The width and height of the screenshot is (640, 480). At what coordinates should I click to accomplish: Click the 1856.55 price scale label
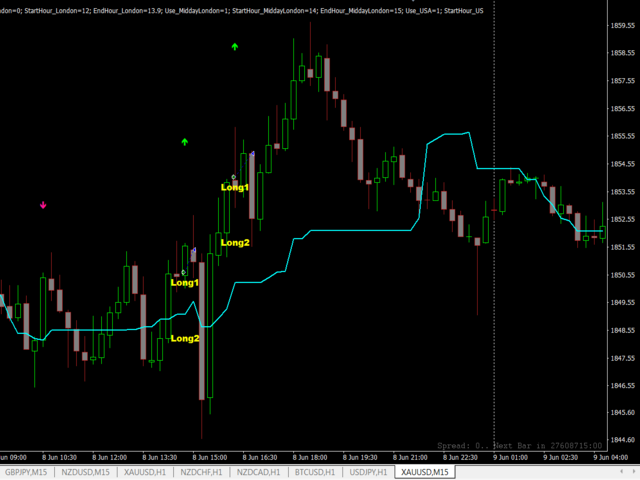point(622,108)
